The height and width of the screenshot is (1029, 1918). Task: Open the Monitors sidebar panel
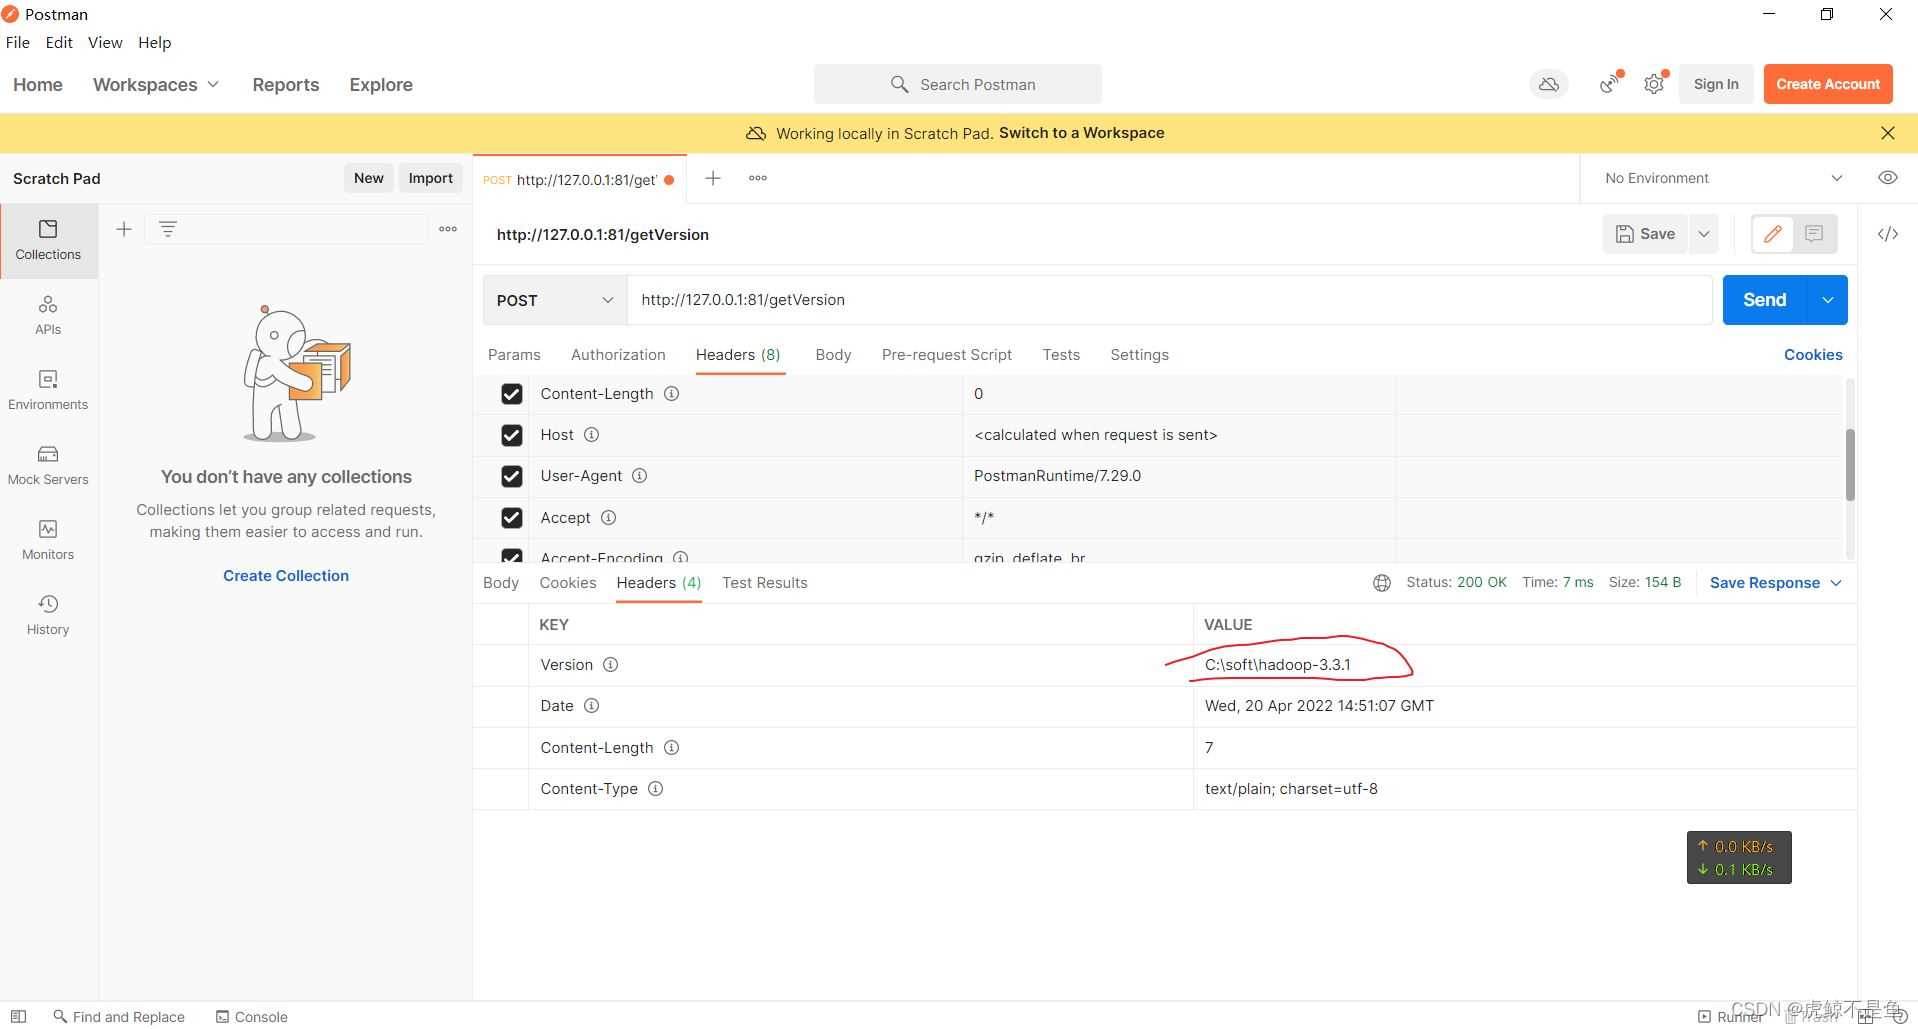point(48,540)
